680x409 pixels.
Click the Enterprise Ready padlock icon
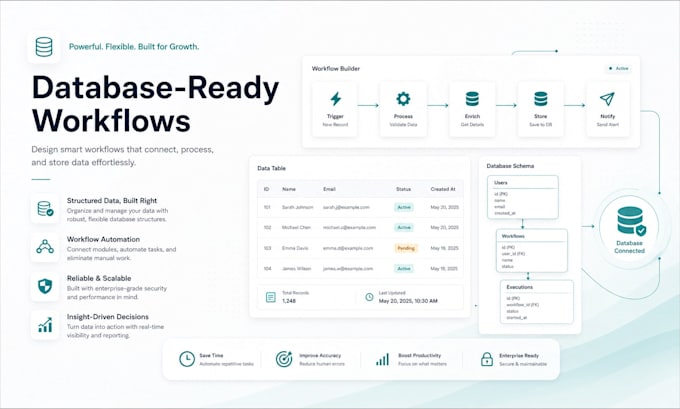click(x=487, y=359)
